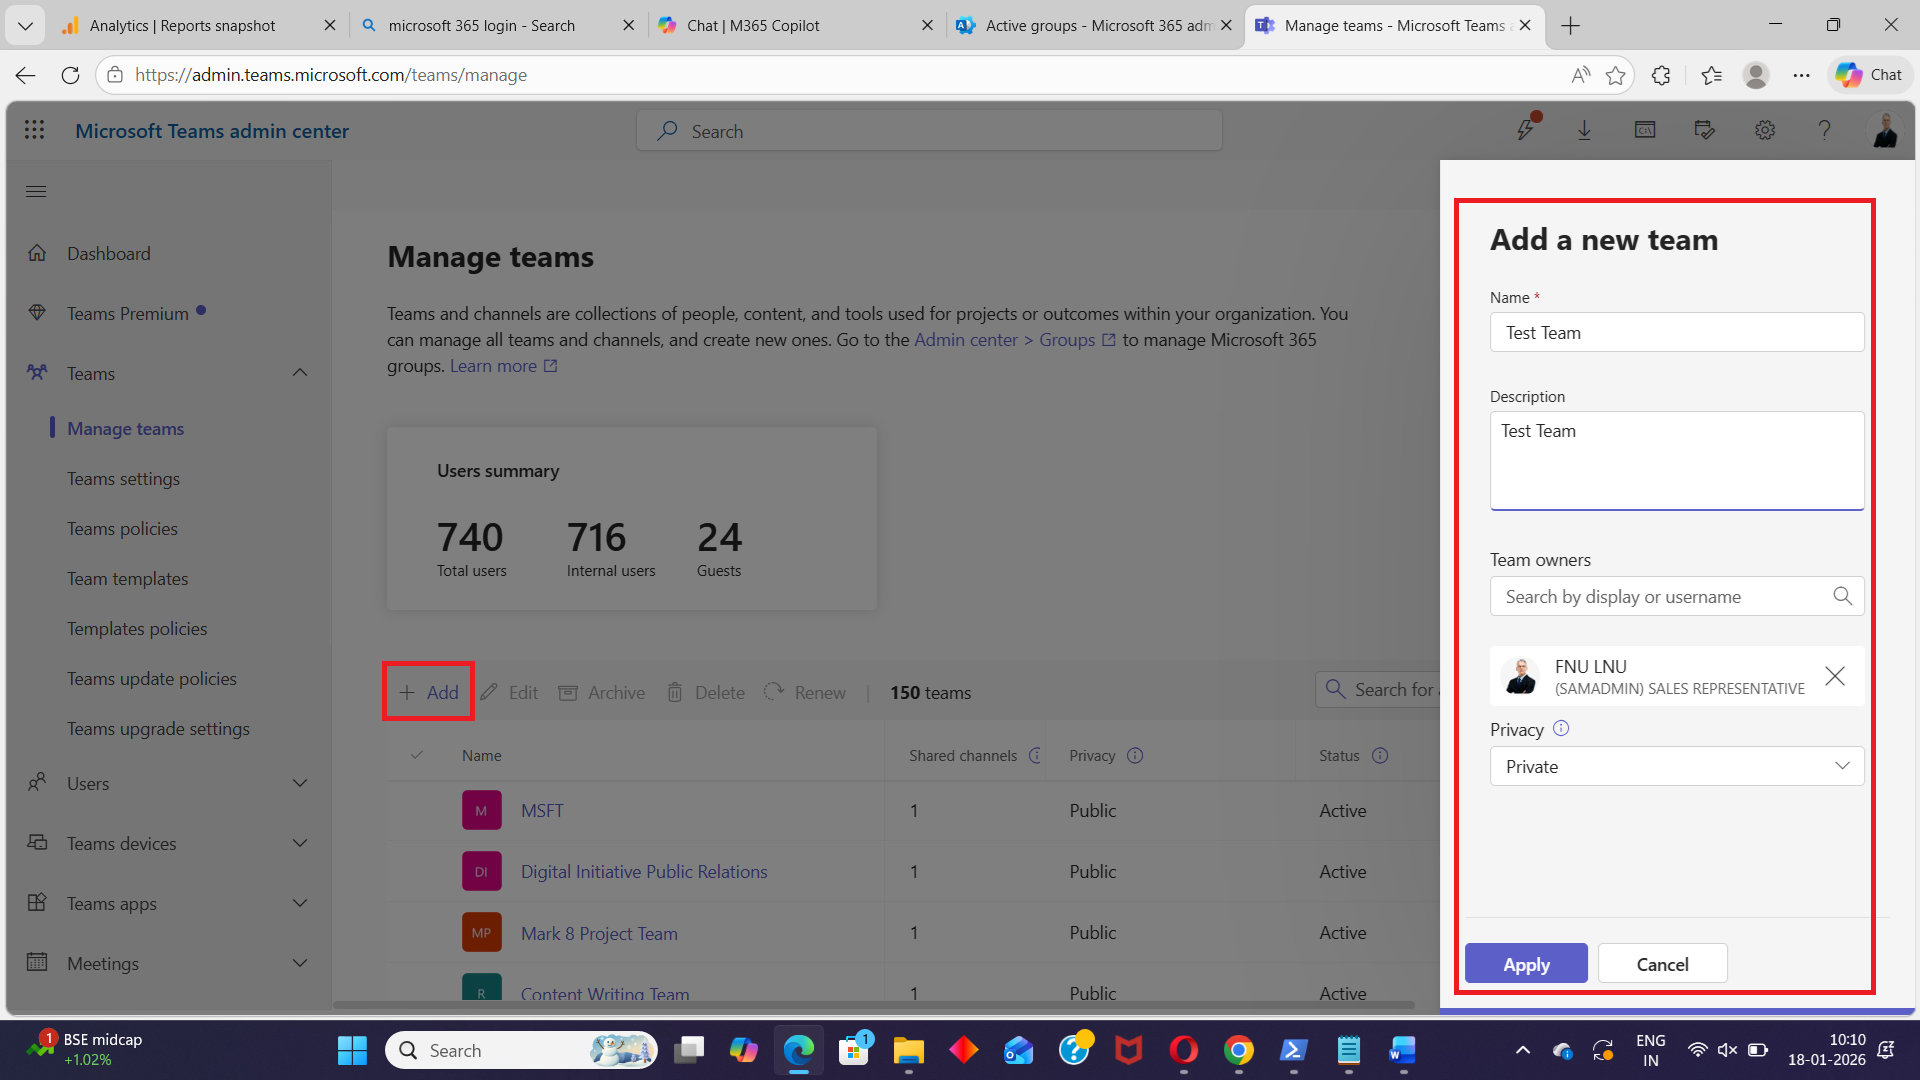The image size is (1920, 1080).
Task: Collapse the Teams section in sidebar
Action: (300, 373)
